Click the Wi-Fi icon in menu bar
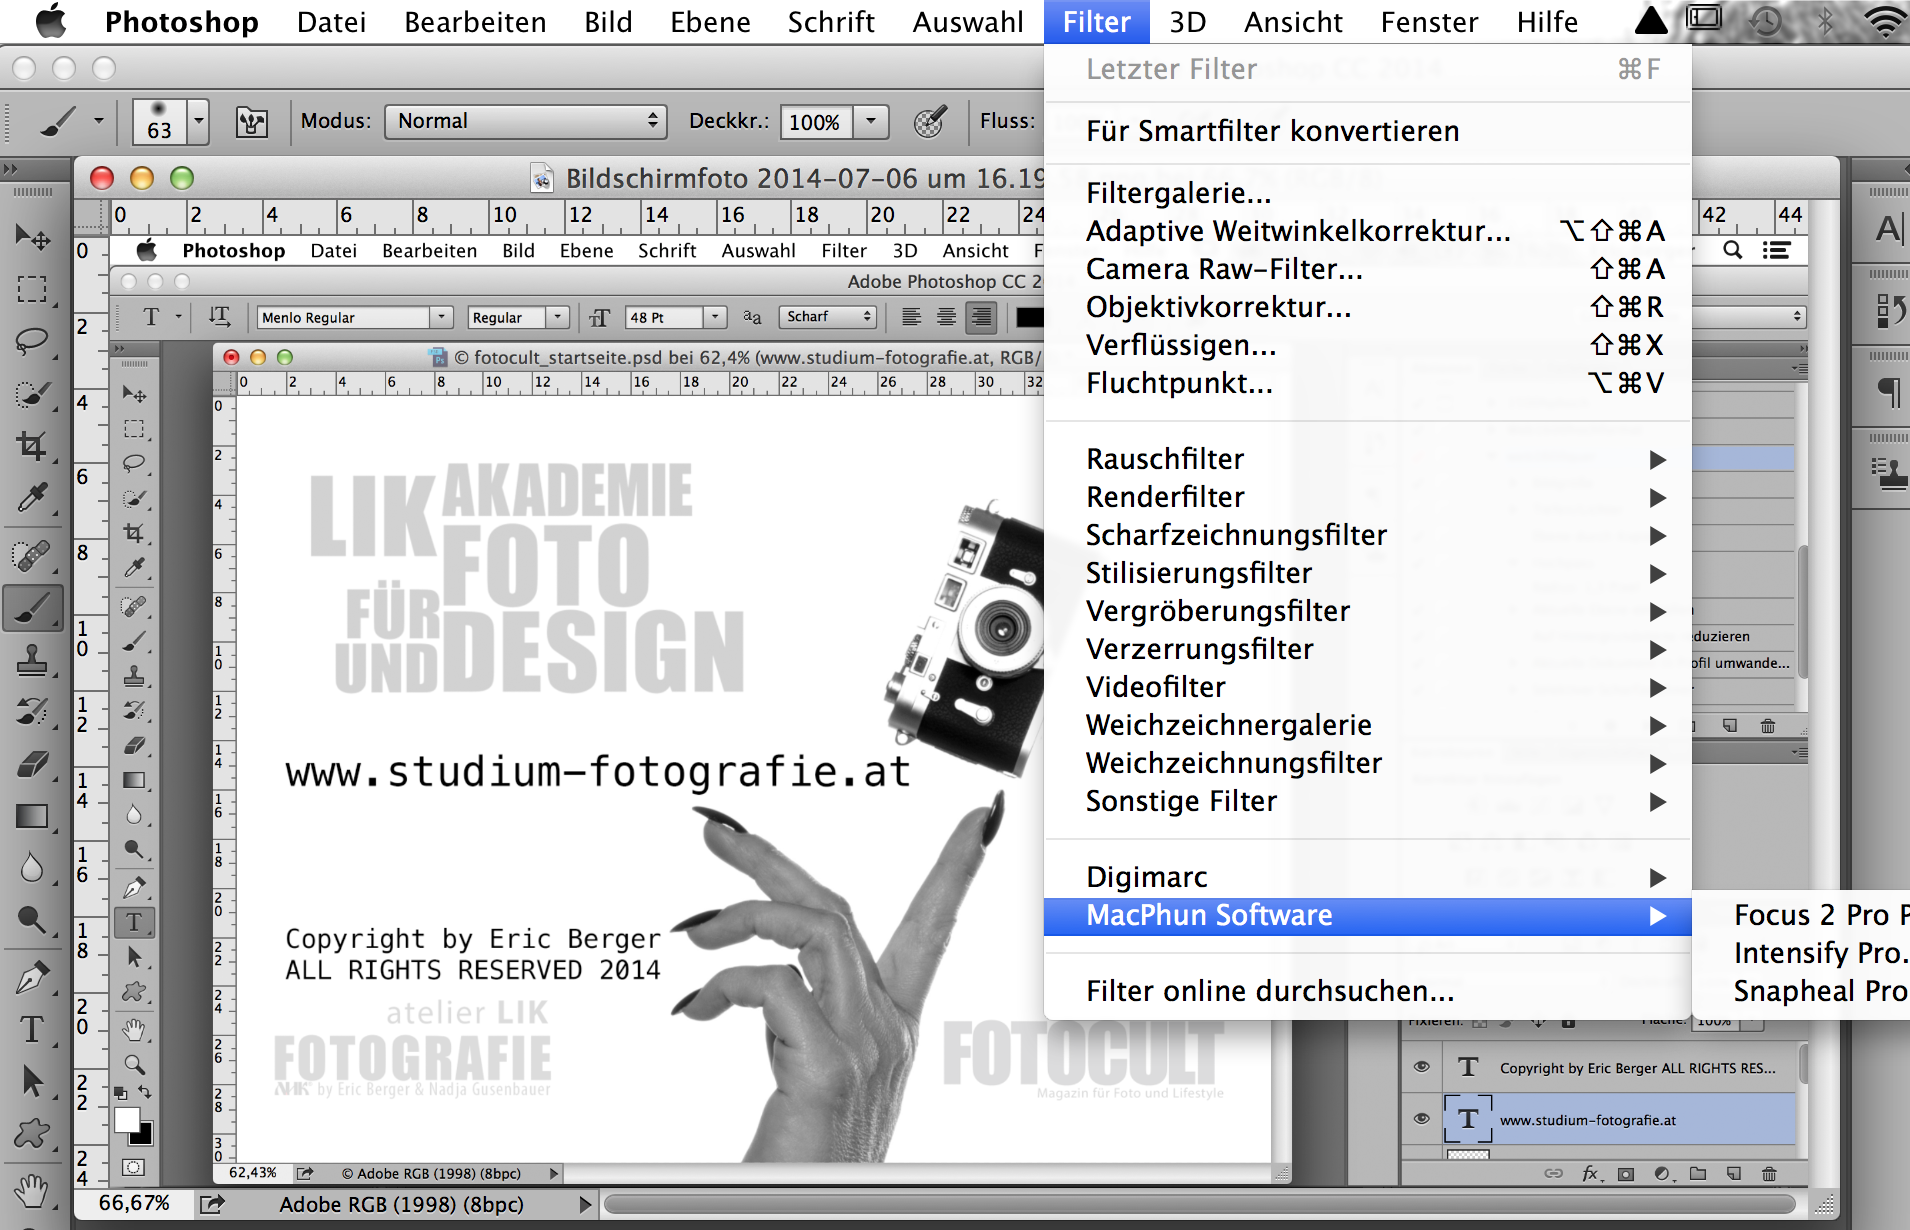 (x=1886, y=21)
